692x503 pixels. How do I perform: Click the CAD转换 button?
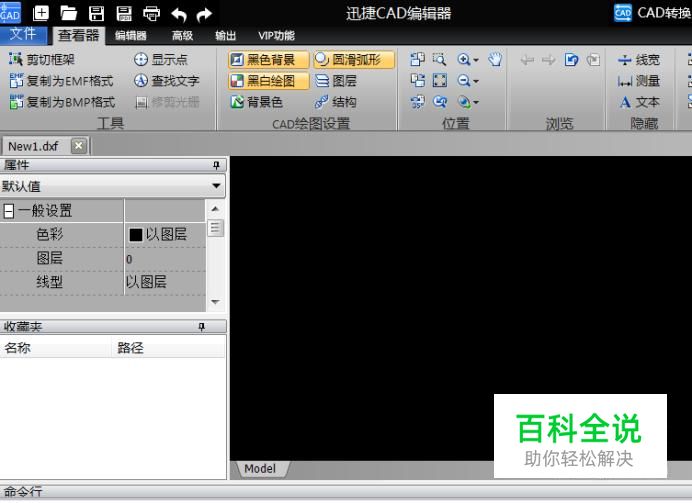pyautogui.click(x=652, y=13)
